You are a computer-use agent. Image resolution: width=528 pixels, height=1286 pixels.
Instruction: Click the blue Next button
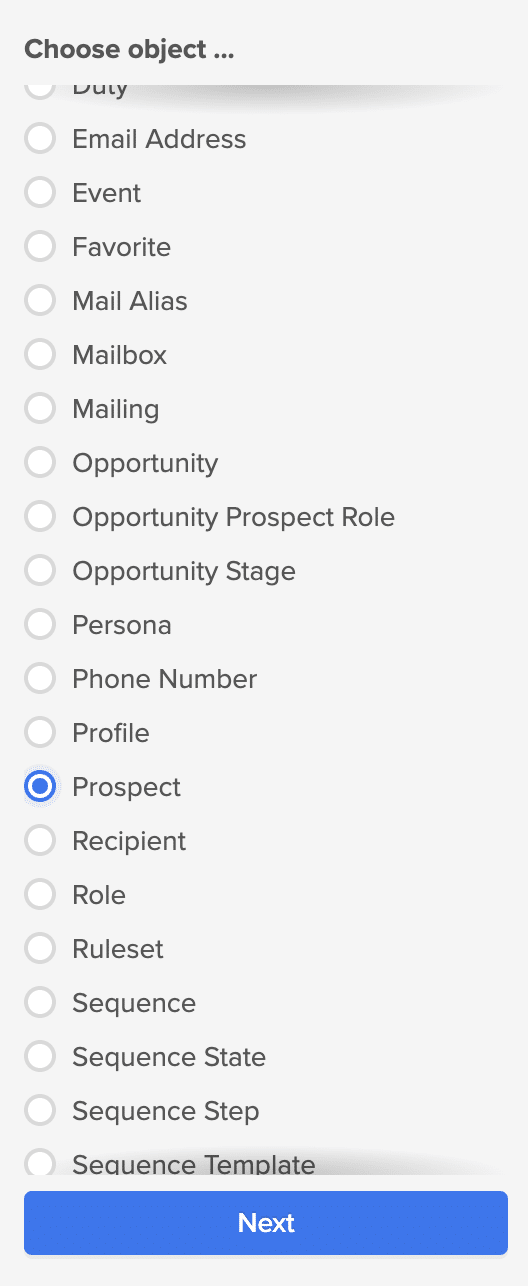266,1223
